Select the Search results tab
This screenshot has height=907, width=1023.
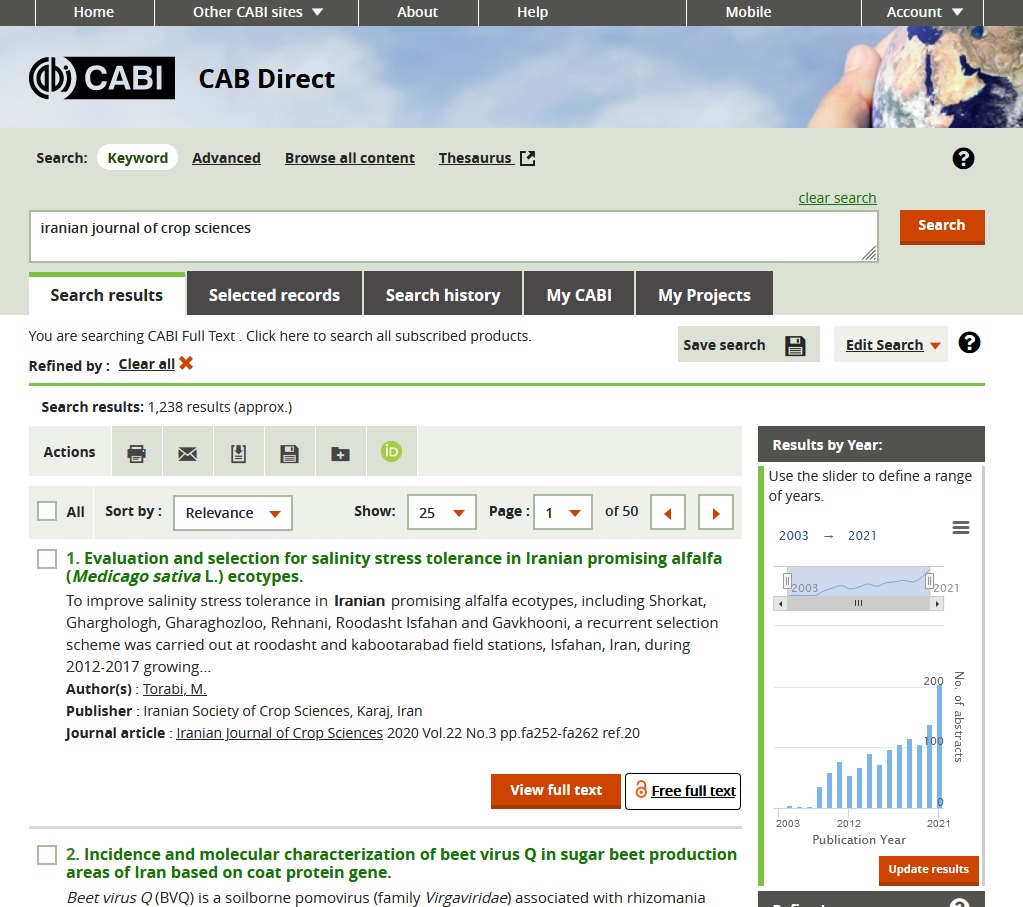(x=107, y=294)
